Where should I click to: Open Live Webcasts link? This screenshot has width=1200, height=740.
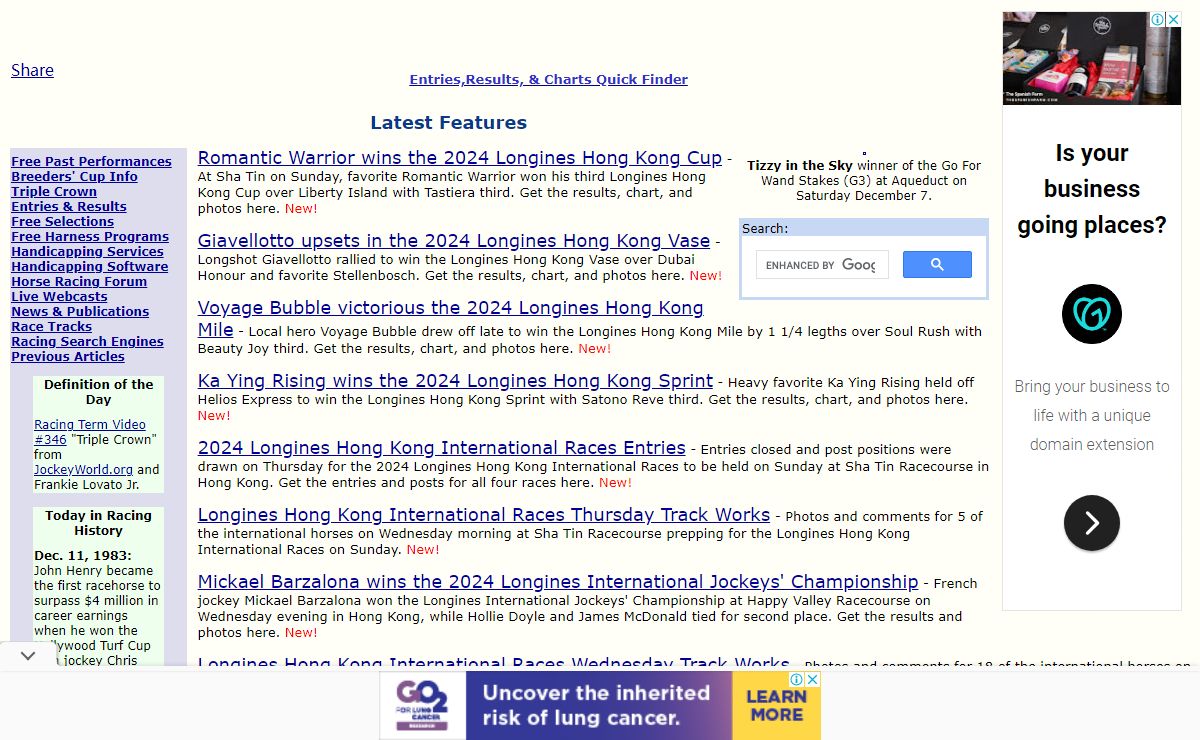click(x=59, y=297)
